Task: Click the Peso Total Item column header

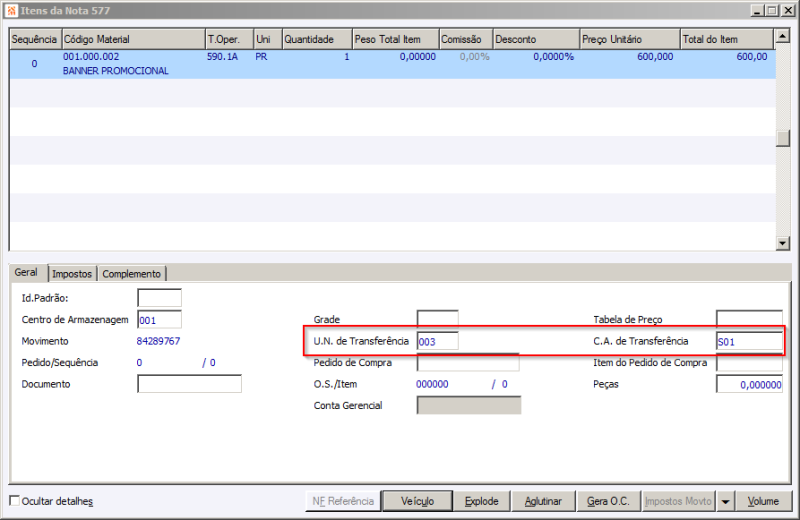Action: [396, 39]
